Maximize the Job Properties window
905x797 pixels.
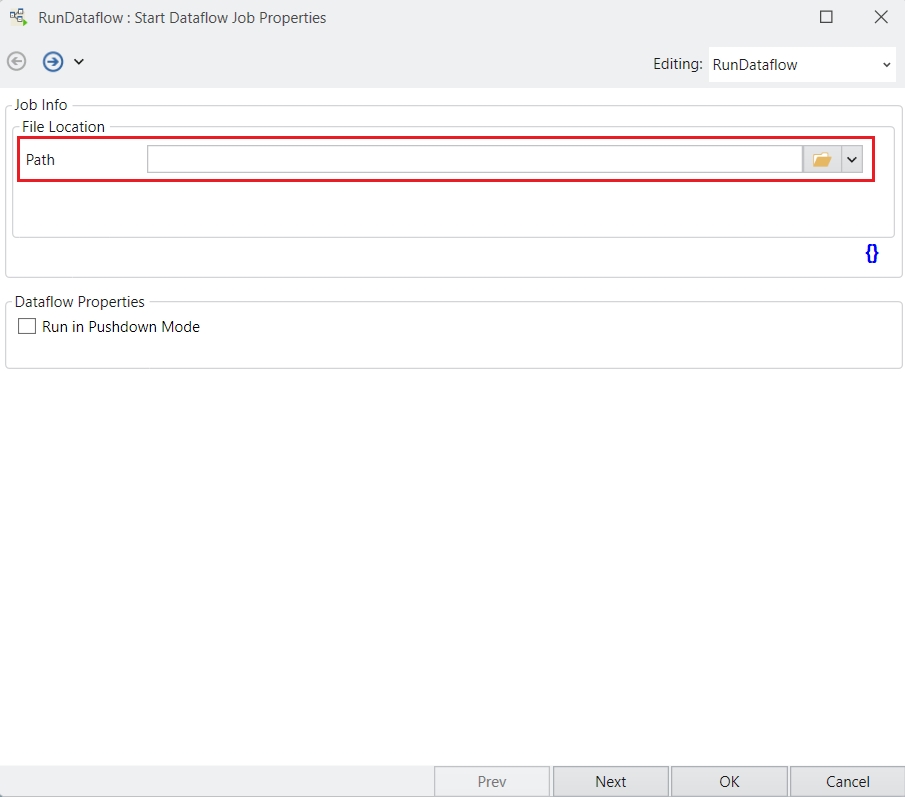tap(826, 17)
